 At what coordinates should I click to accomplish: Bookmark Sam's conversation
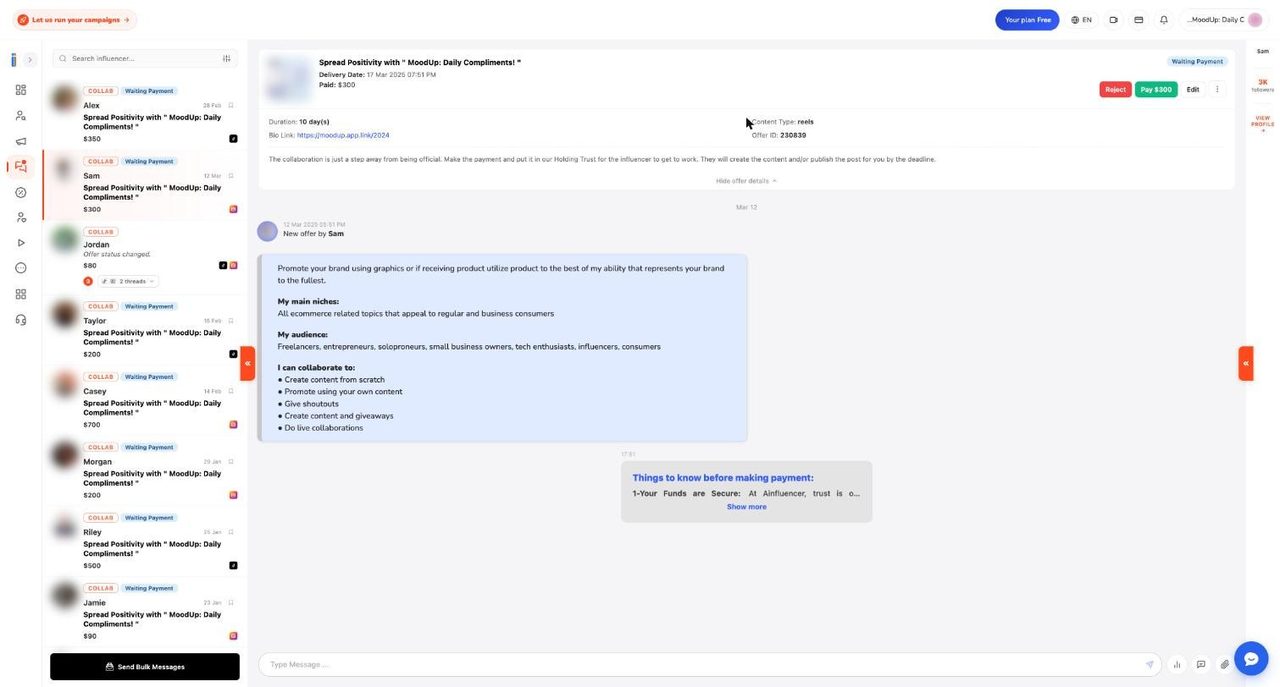point(231,176)
